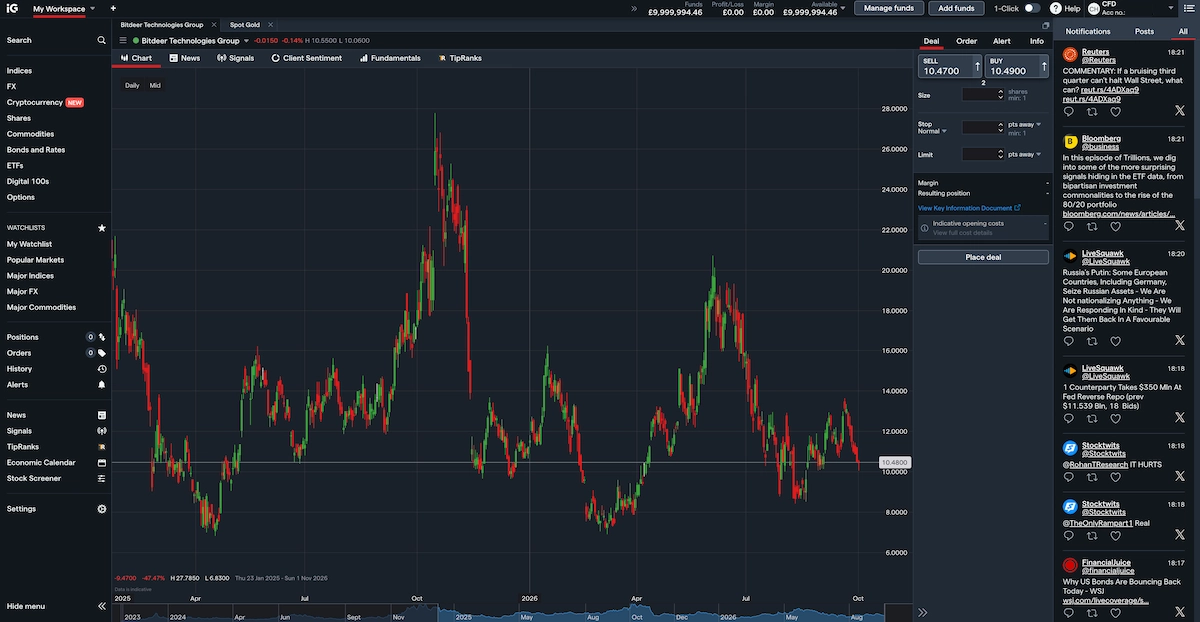Image resolution: width=1200 pixels, height=622 pixels.
Task: Show the Notifications tab
Action: [1088, 32]
